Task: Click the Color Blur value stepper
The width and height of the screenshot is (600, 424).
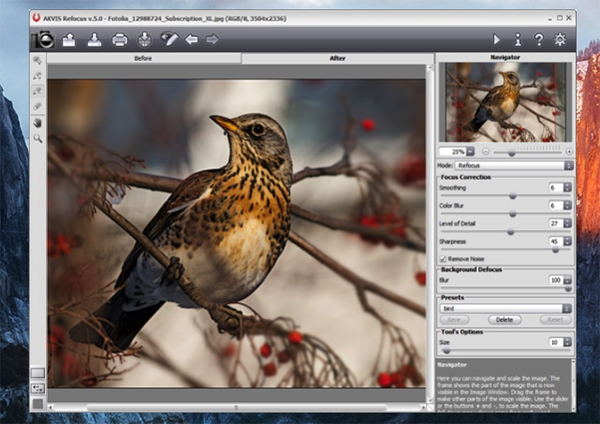Action: [567, 205]
